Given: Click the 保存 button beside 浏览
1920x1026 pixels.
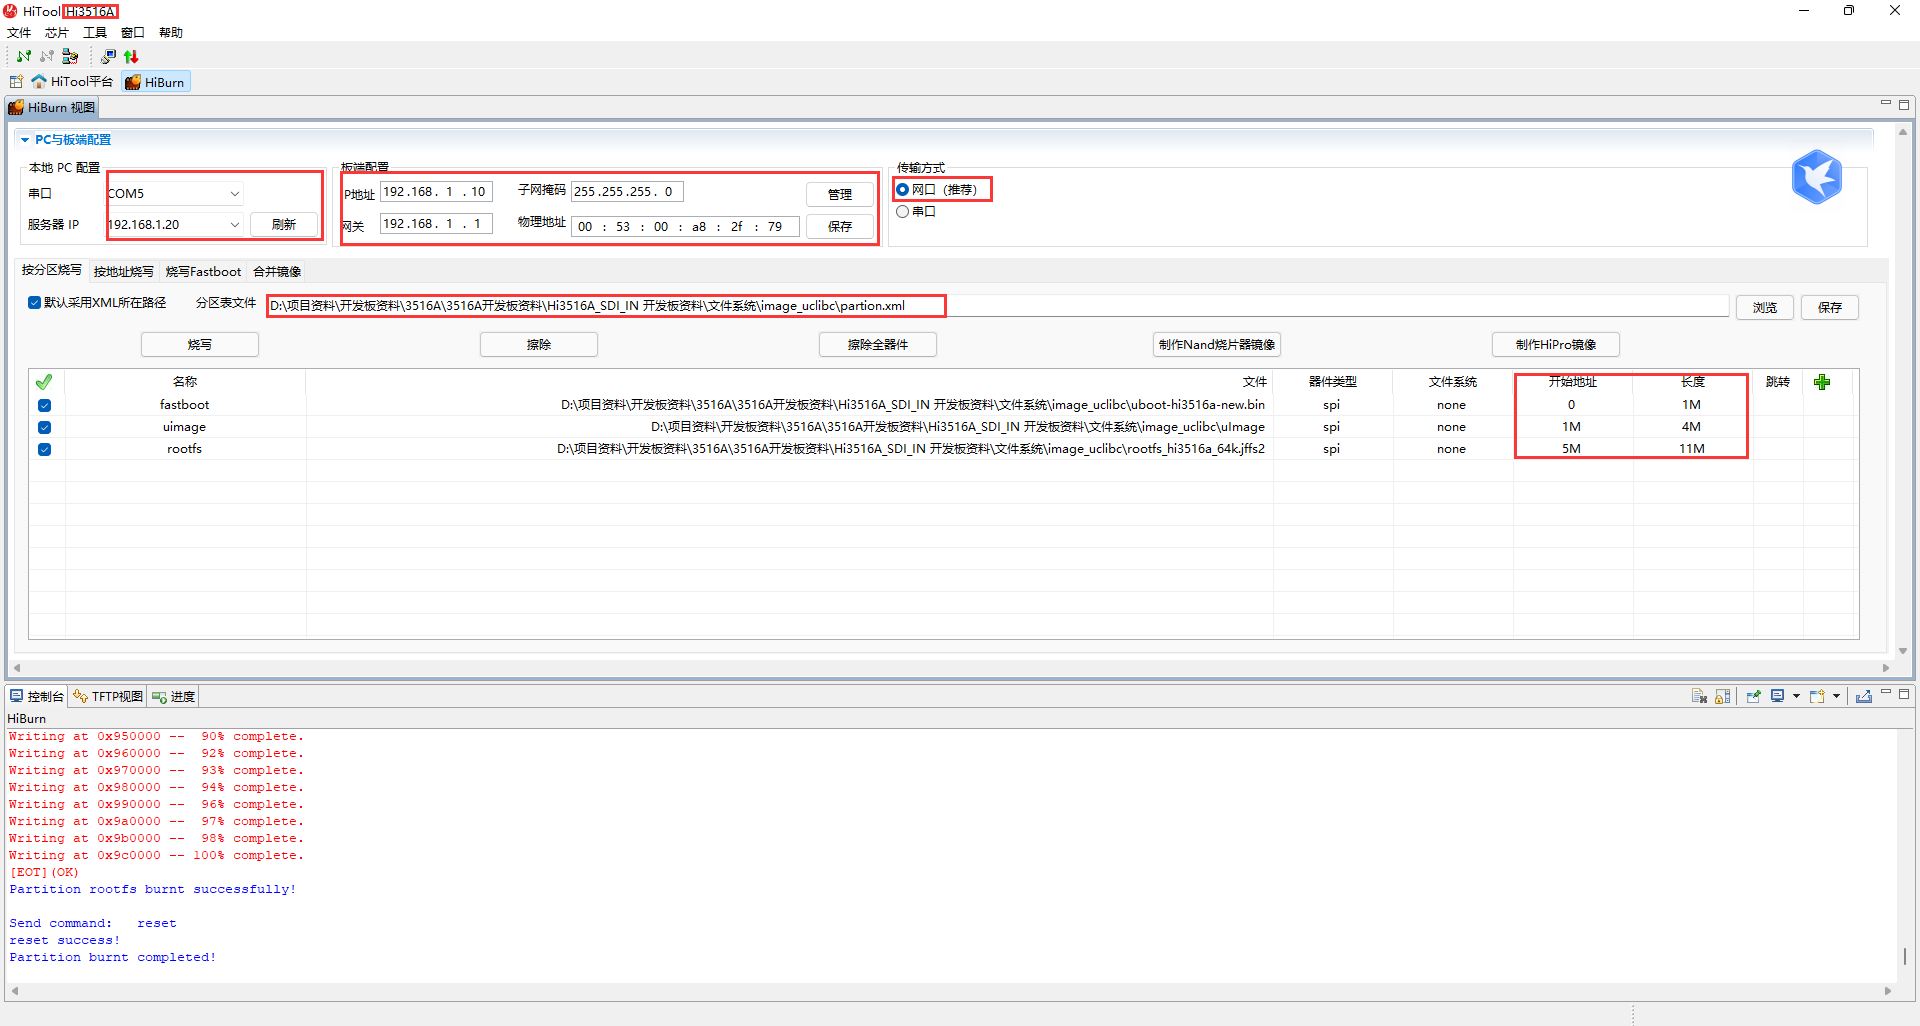Looking at the screenshot, I should tap(1830, 307).
